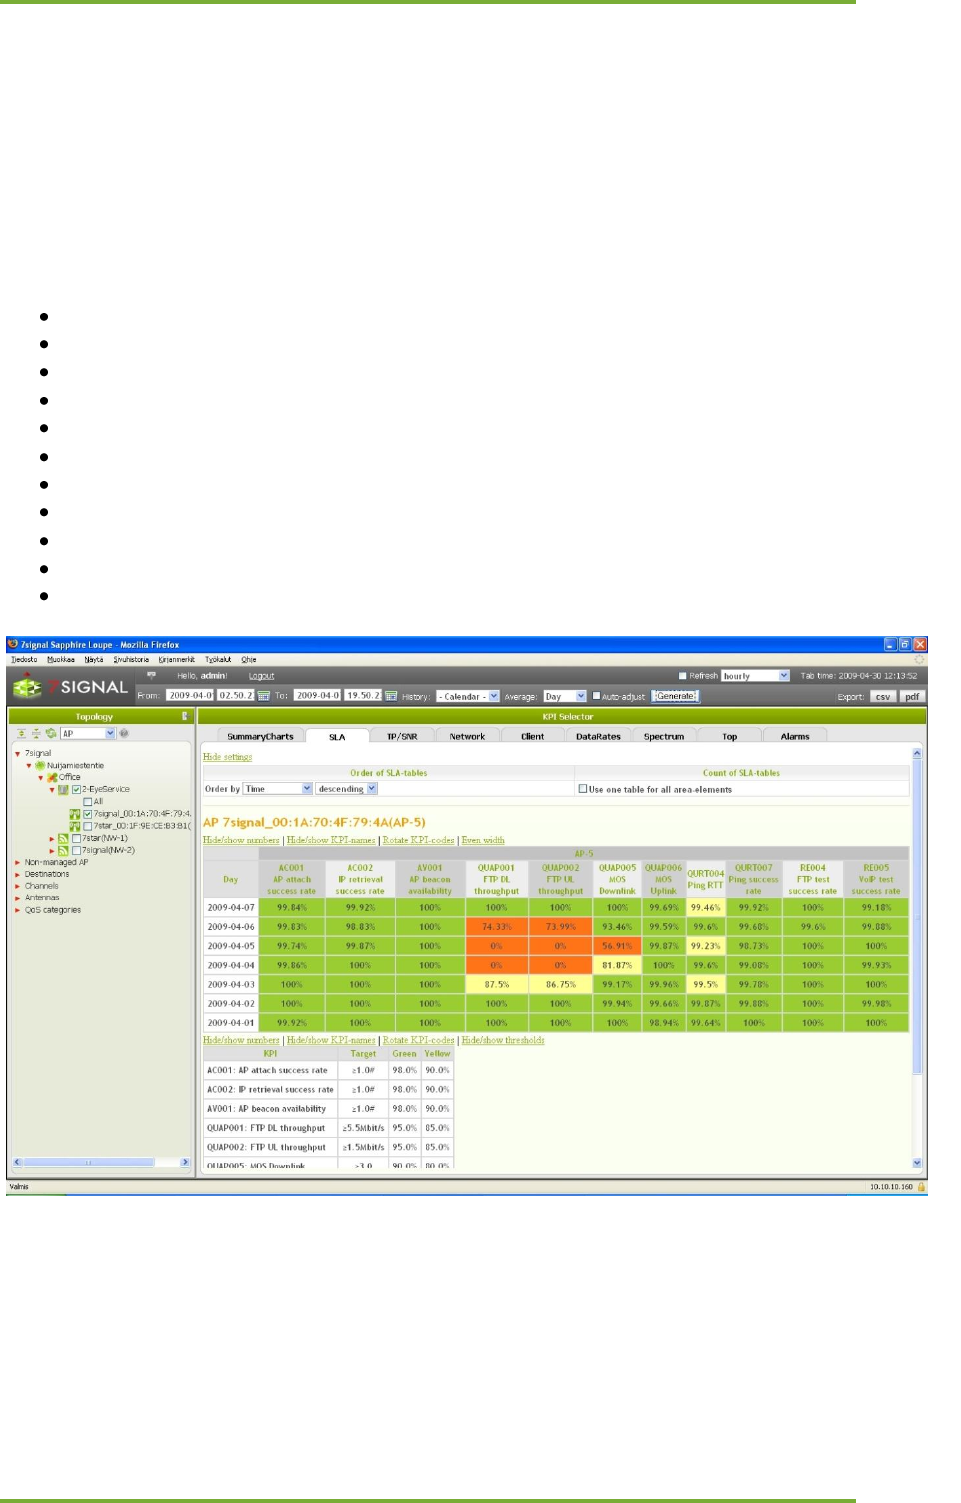Open the History Calendar dropdown
Screen dimensions: 961x1503
[x=467, y=696]
